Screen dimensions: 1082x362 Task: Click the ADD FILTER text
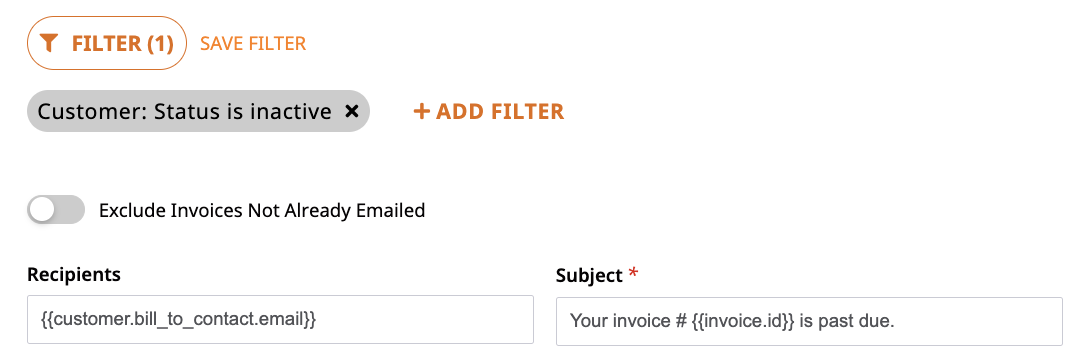click(x=500, y=111)
